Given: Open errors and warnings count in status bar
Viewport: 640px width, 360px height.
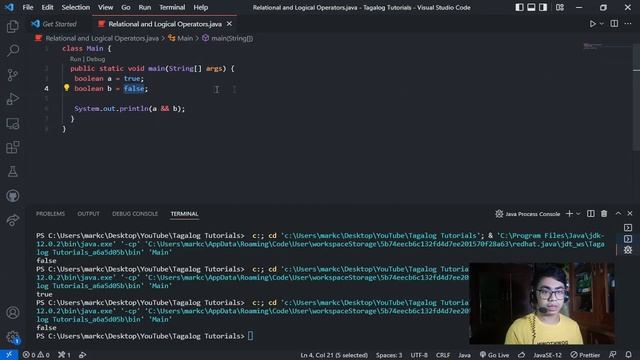Looking at the screenshot, I should [x=36, y=355].
